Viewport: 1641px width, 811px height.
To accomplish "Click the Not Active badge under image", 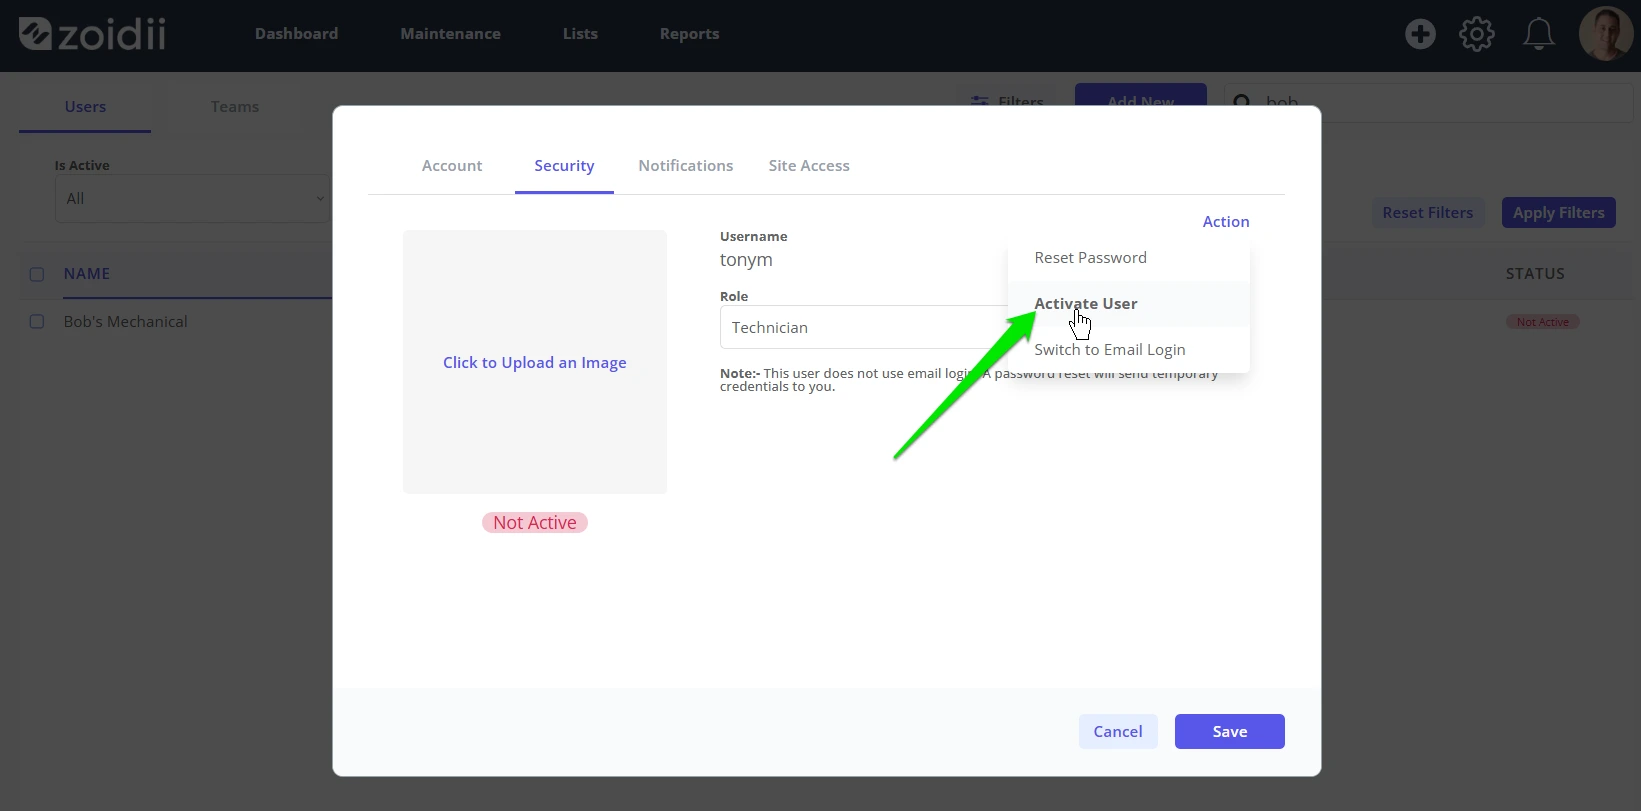I will pyautogui.click(x=535, y=523).
